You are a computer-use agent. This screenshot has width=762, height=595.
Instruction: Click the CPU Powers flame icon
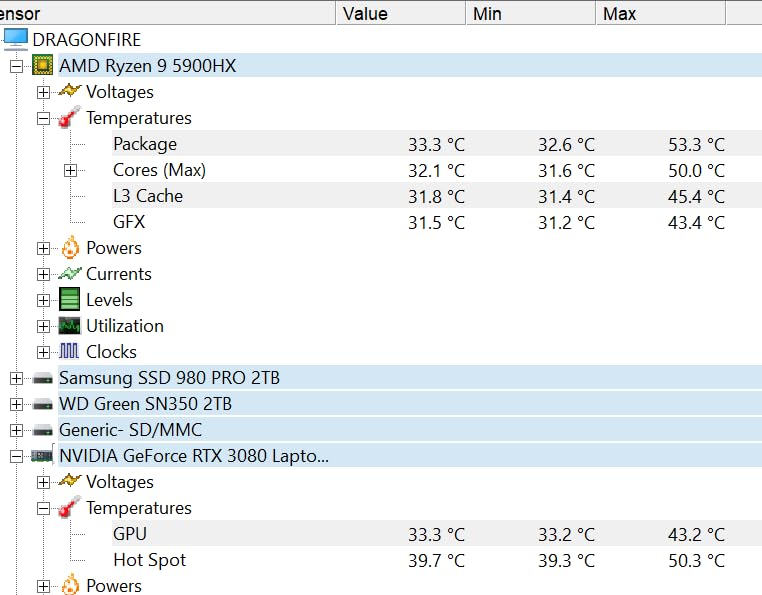pos(70,247)
